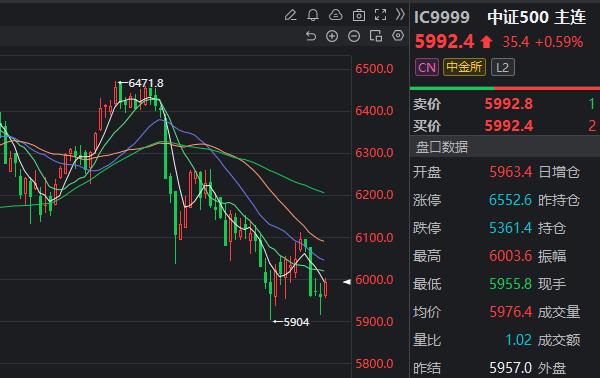Zoom in with the plus circle icon
The width and height of the screenshot is (600, 378).
point(332,36)
